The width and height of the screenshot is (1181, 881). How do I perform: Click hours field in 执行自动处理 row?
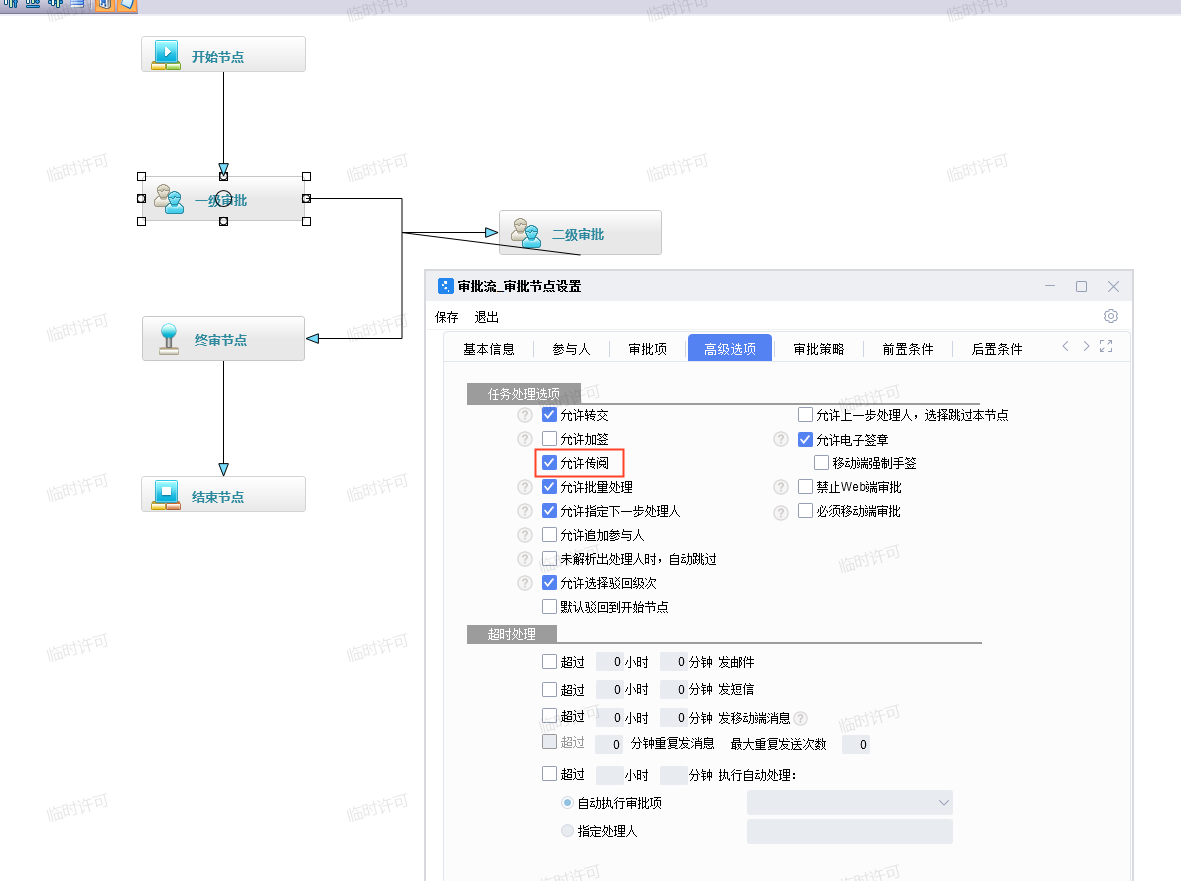click(x=609, y=775)
